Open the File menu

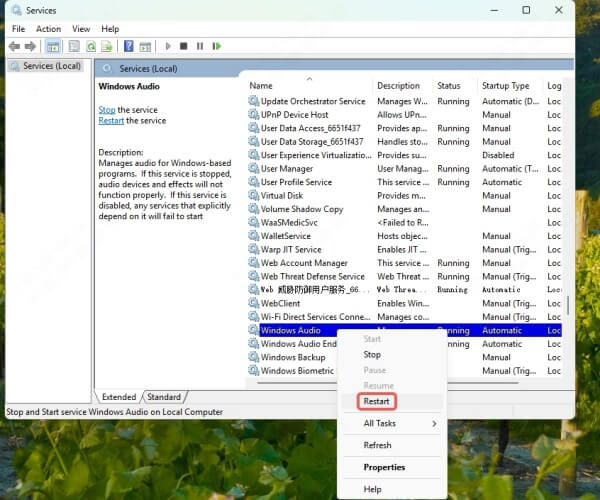point(18,29)
